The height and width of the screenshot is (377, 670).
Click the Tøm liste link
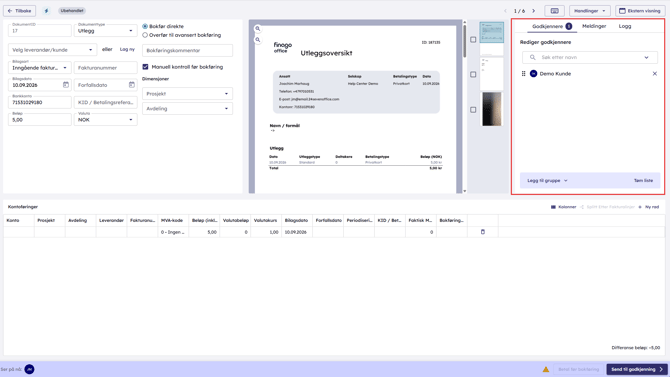click(643, 180)
